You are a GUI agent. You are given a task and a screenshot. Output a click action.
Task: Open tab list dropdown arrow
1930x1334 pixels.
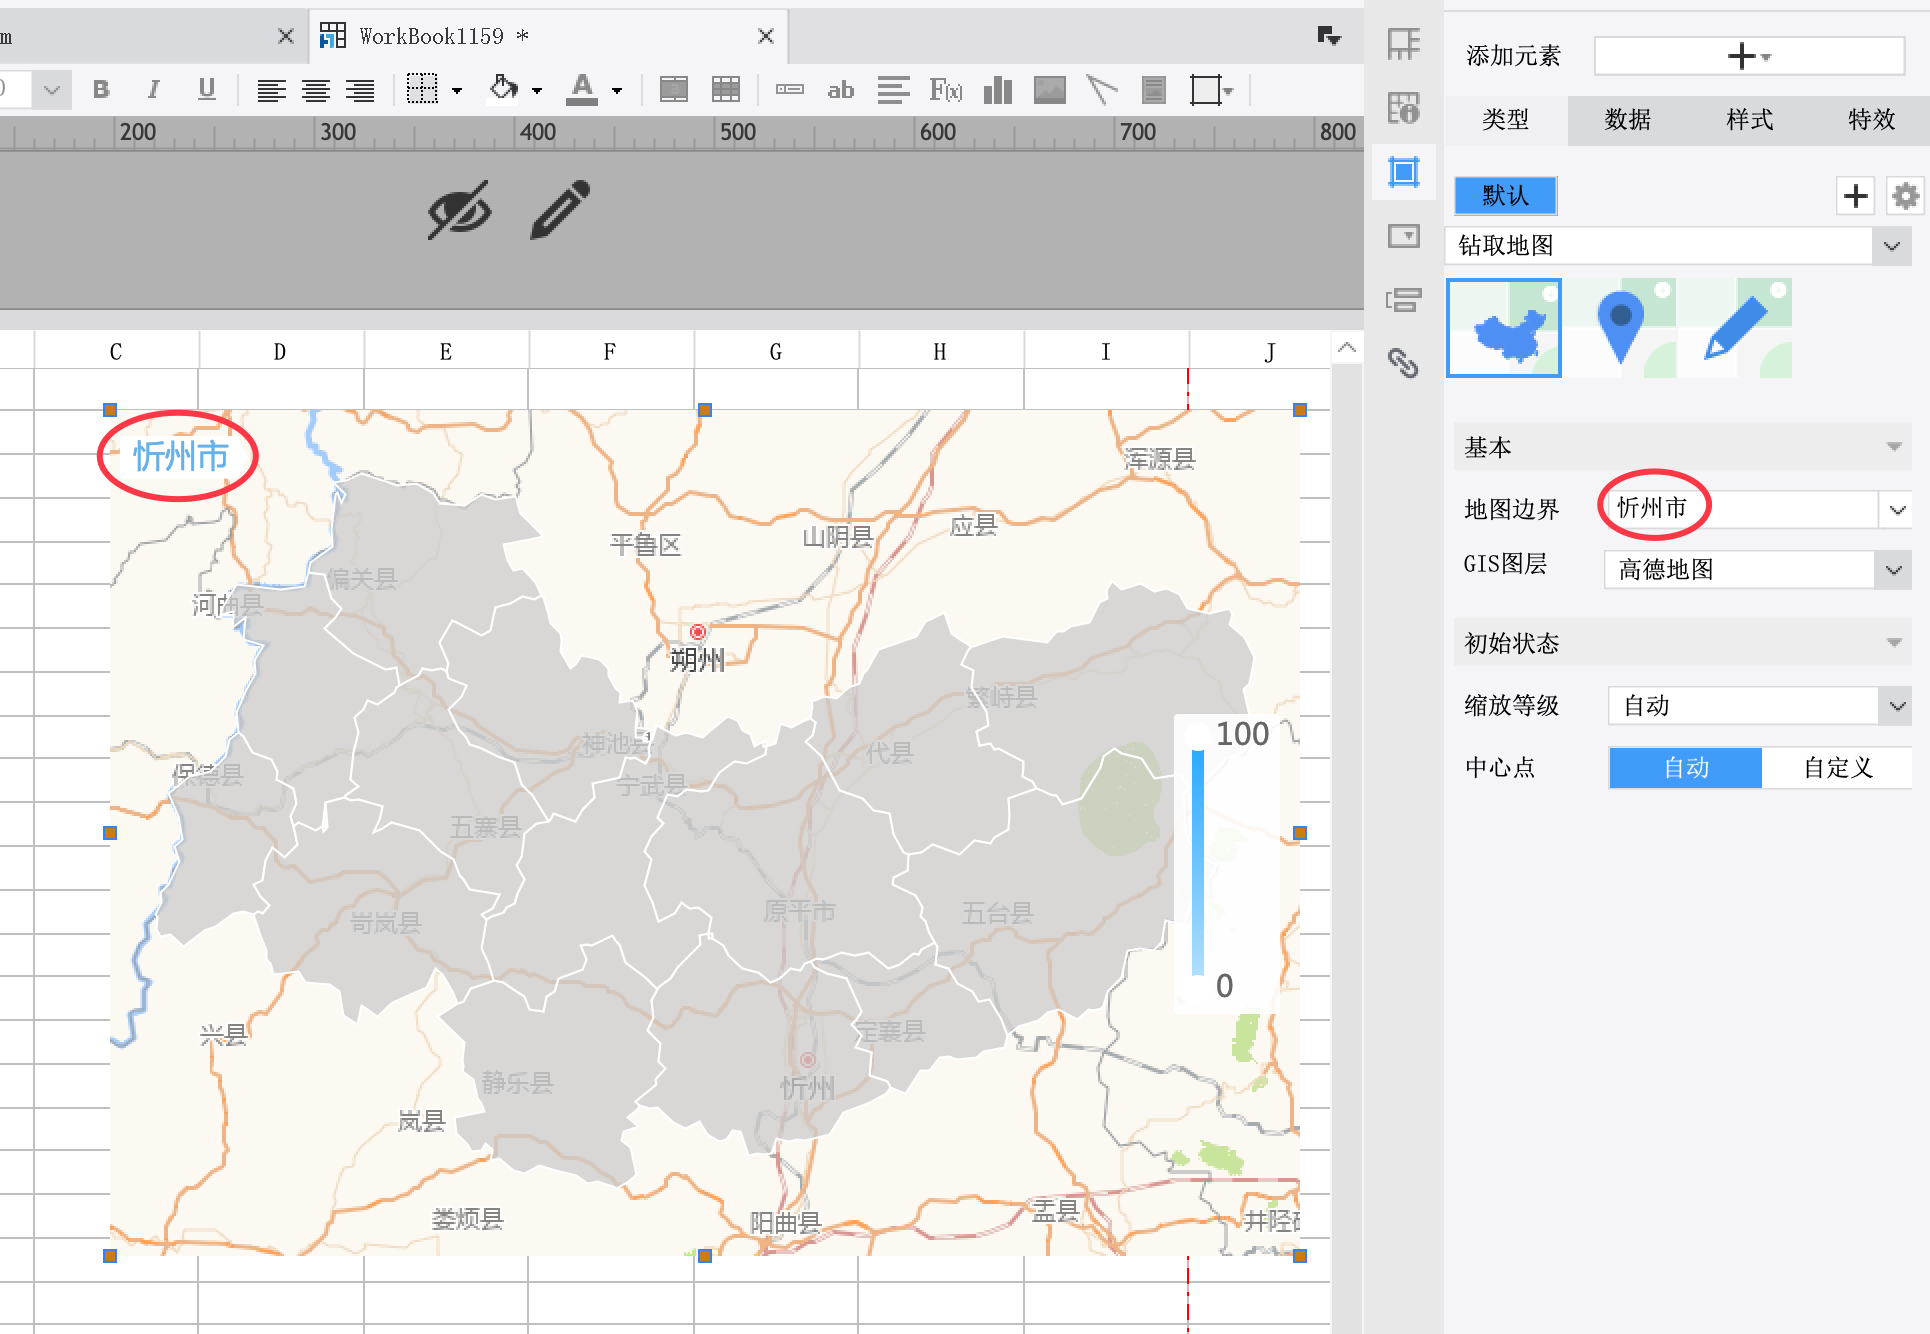(x=1329, y=37)
